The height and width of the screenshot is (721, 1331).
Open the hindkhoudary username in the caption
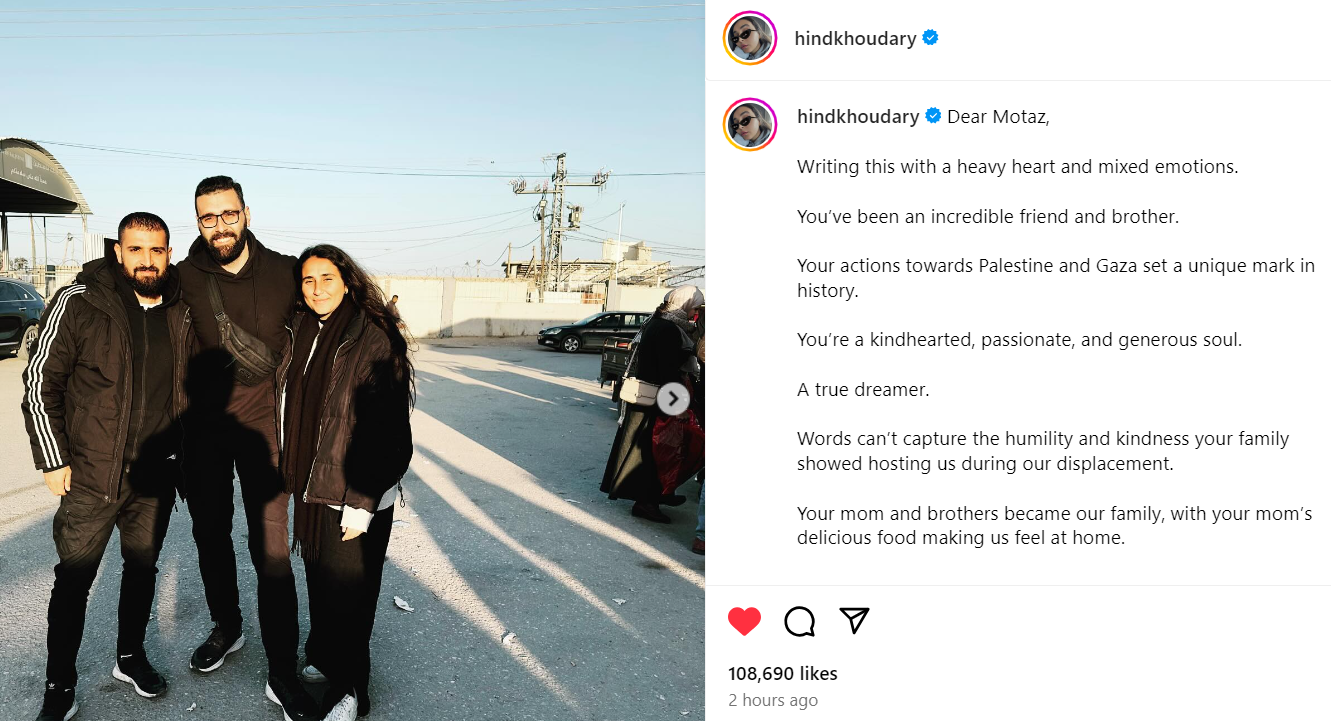(858, 117)
